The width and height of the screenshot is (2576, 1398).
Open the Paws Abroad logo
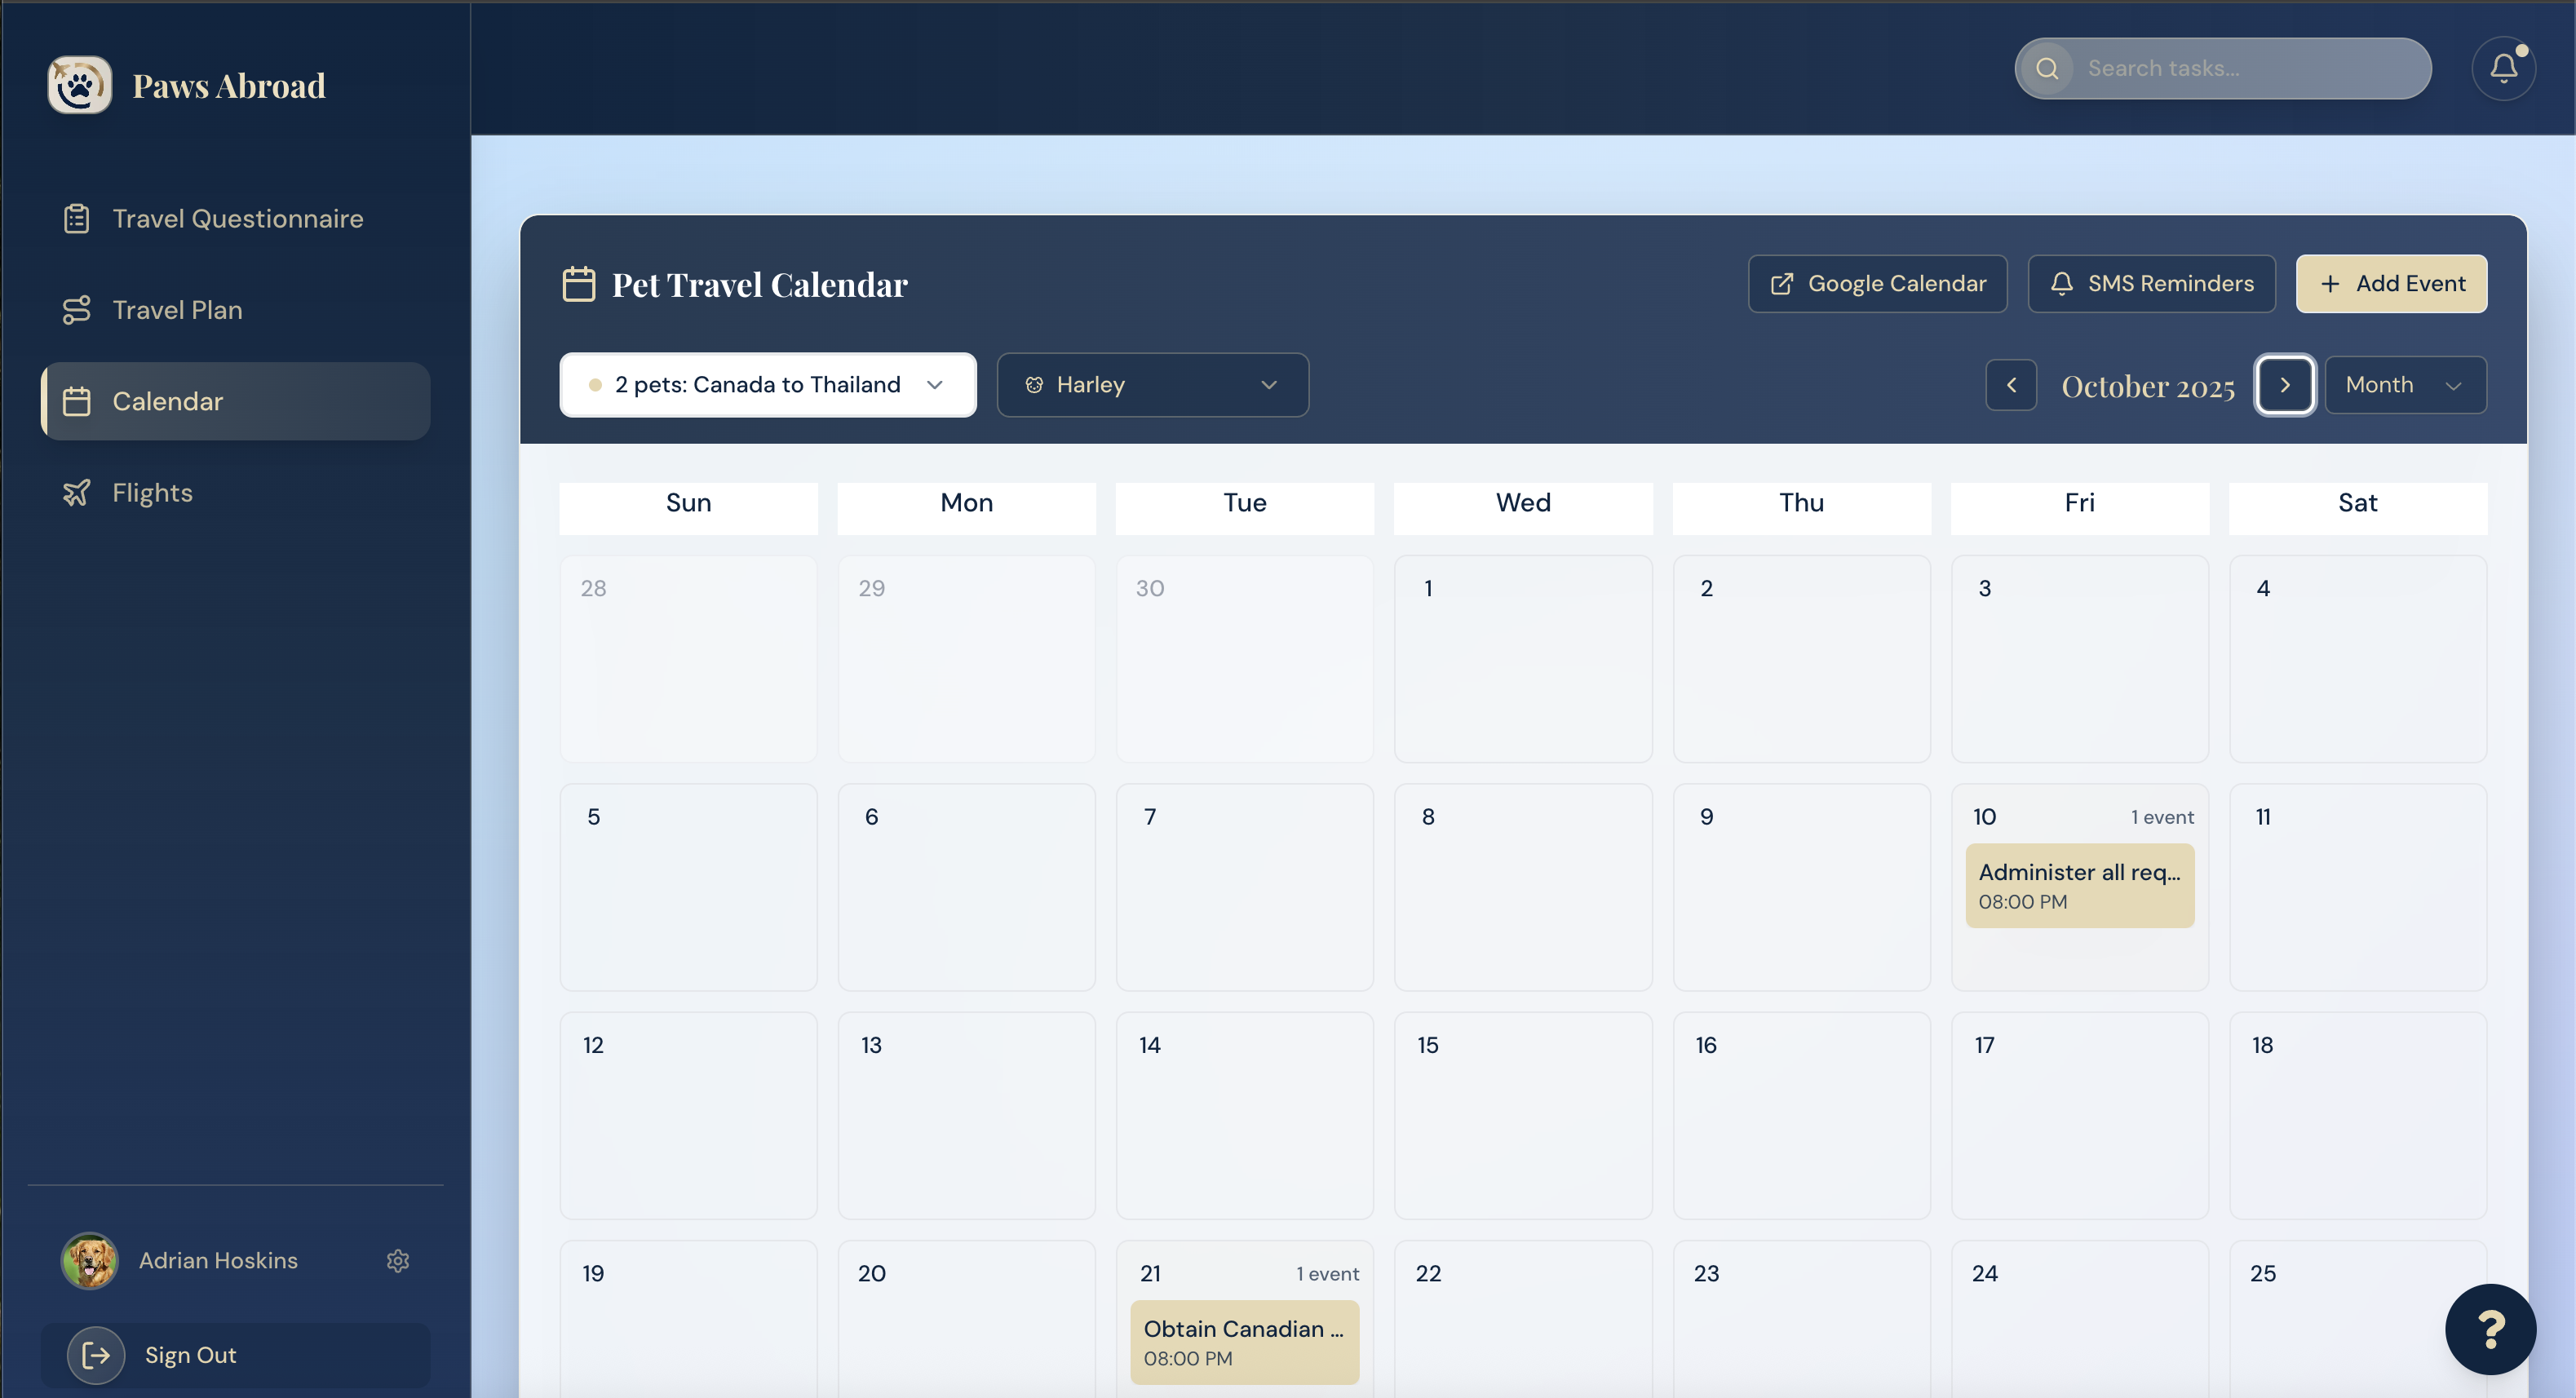[80, 84]
